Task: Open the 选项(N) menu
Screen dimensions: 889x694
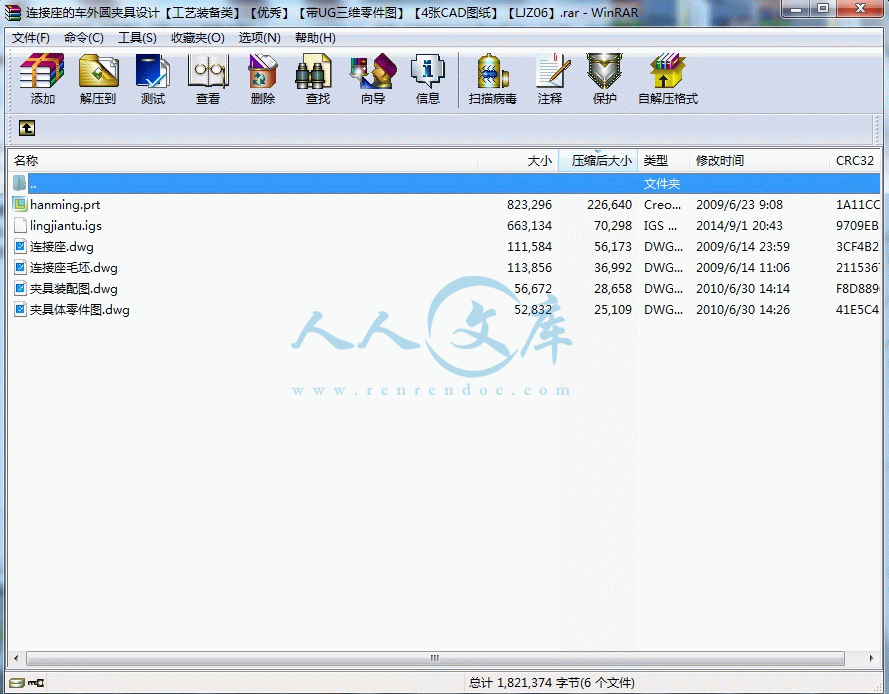Action: click(259, 38)
